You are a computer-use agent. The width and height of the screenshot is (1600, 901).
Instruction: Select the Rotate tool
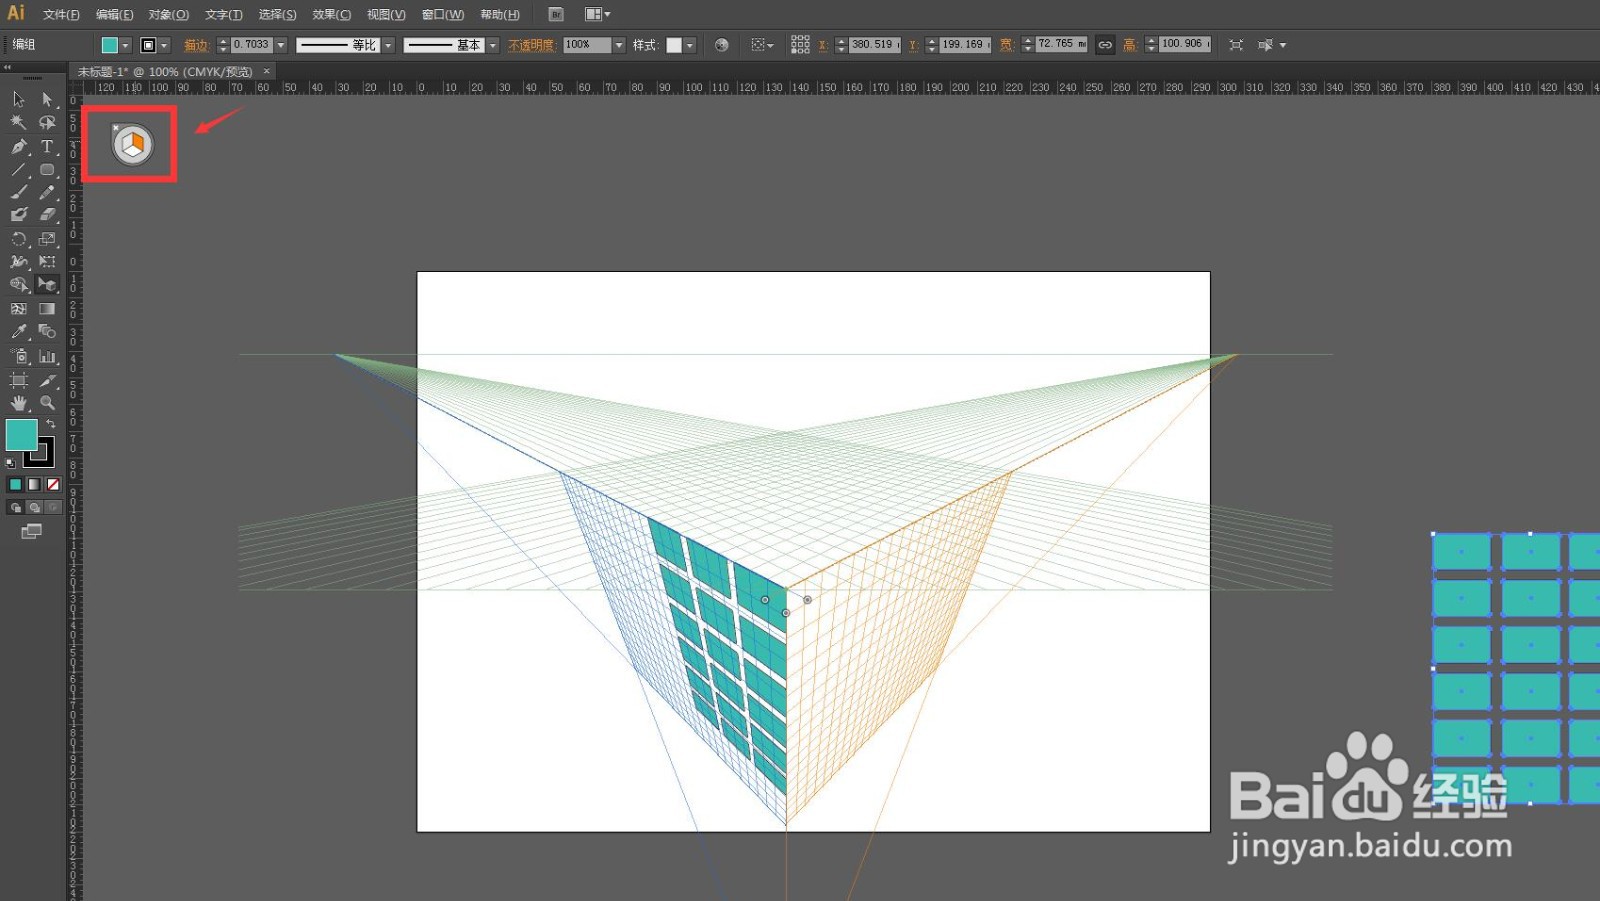coord(18,239)
